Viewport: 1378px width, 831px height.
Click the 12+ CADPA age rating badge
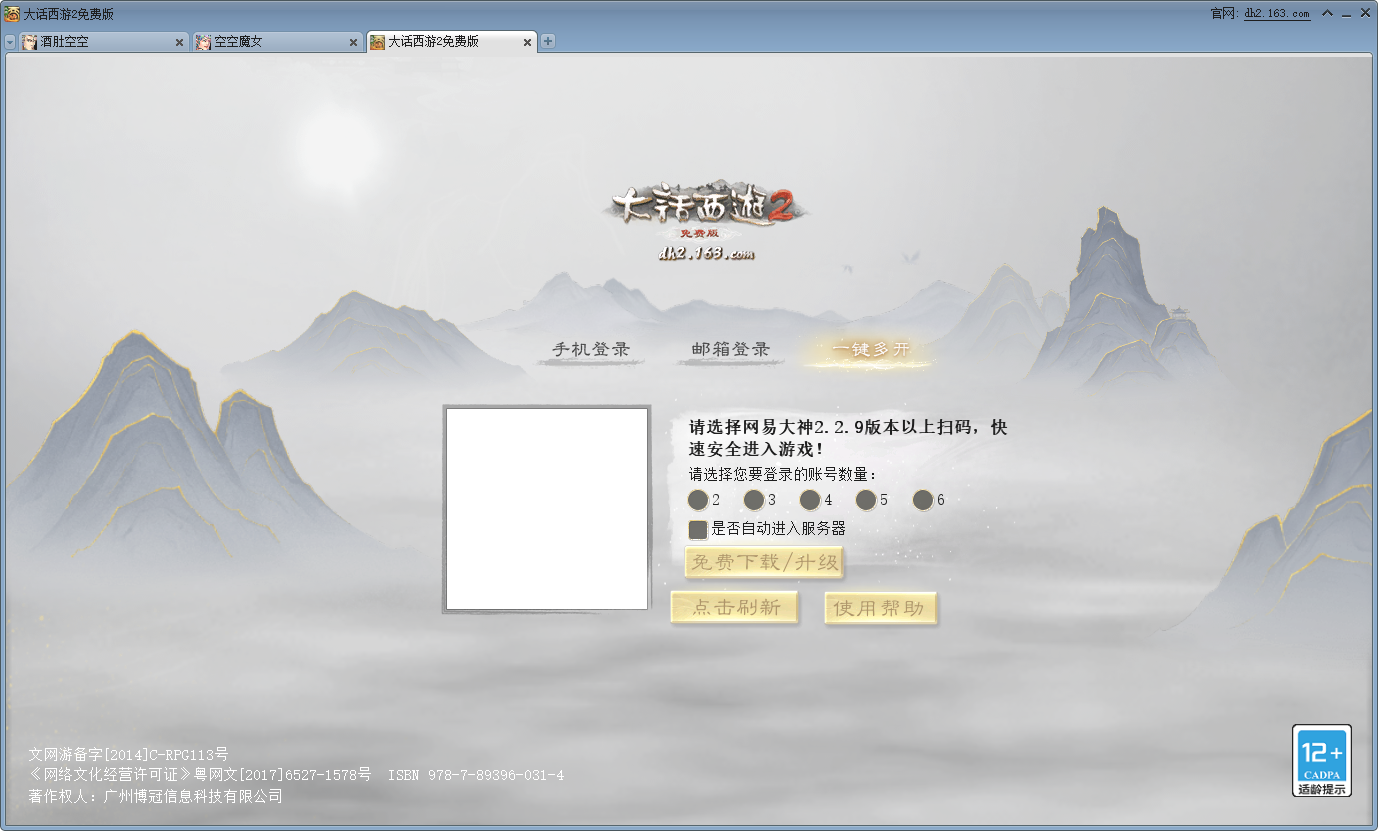click(x=1322, y=761)
